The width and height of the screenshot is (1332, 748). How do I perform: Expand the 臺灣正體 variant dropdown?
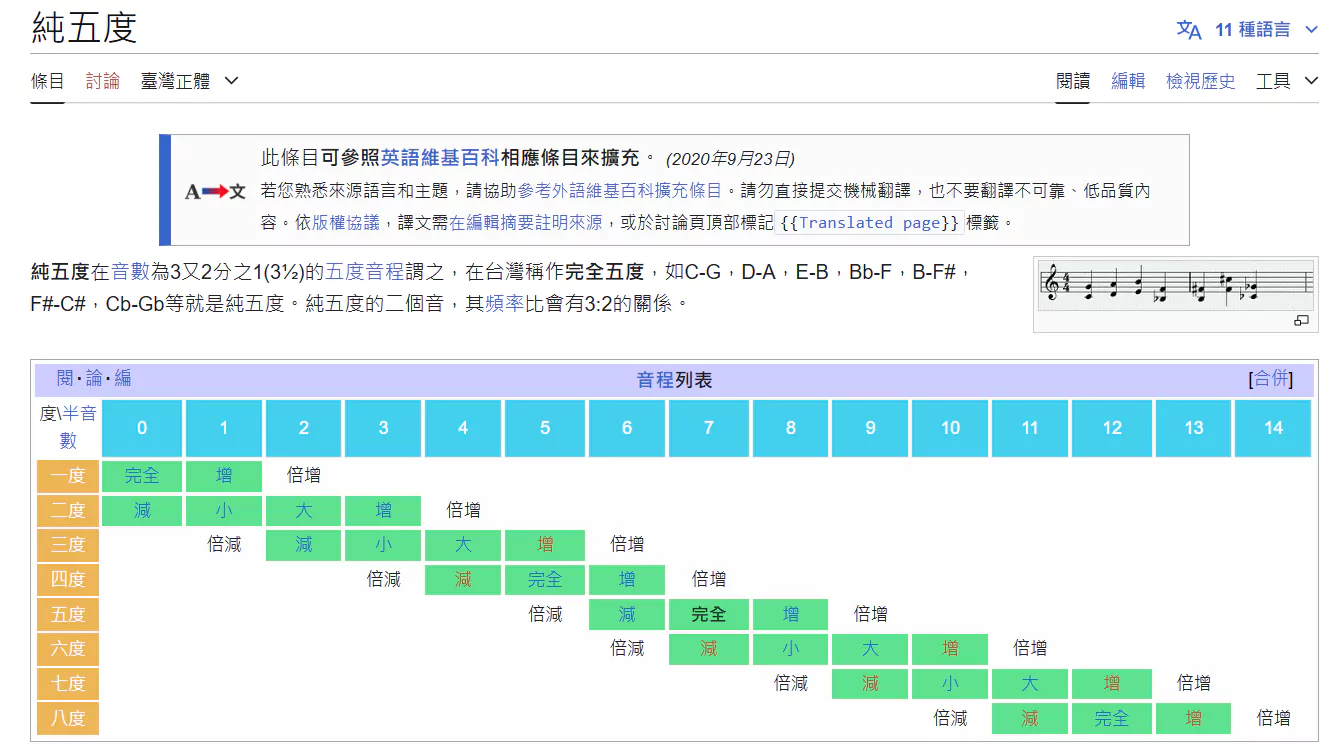click(189, 81)
